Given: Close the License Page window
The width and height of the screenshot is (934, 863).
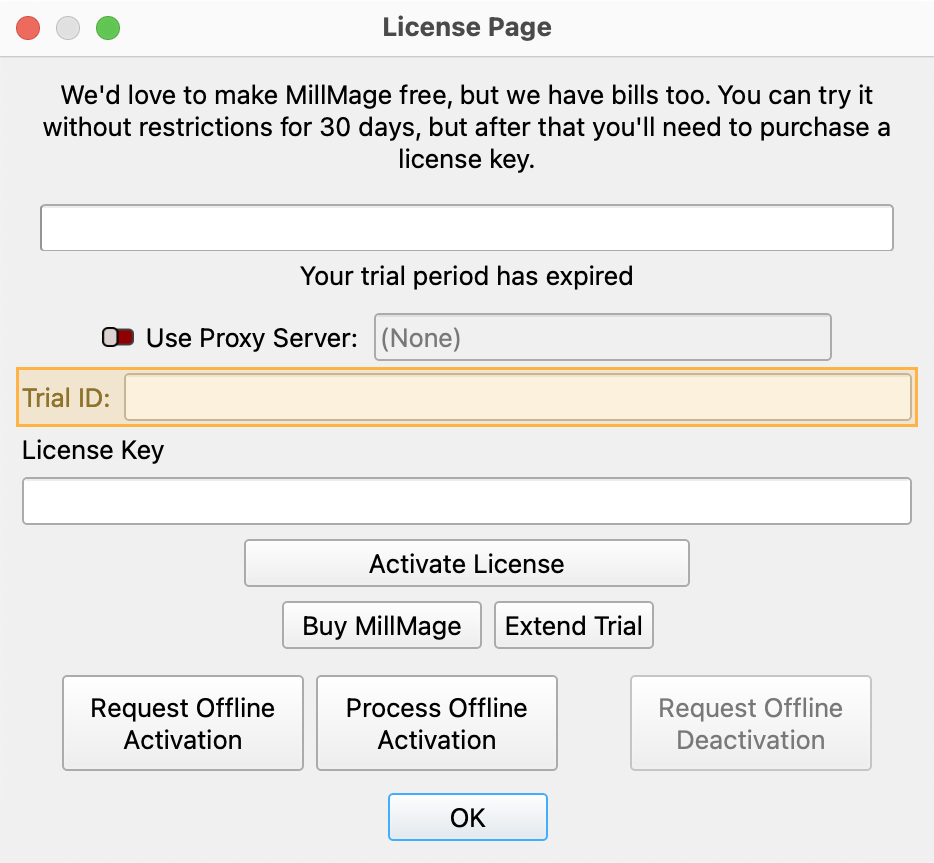Looking at the screenshot, I should pos(29,28).
